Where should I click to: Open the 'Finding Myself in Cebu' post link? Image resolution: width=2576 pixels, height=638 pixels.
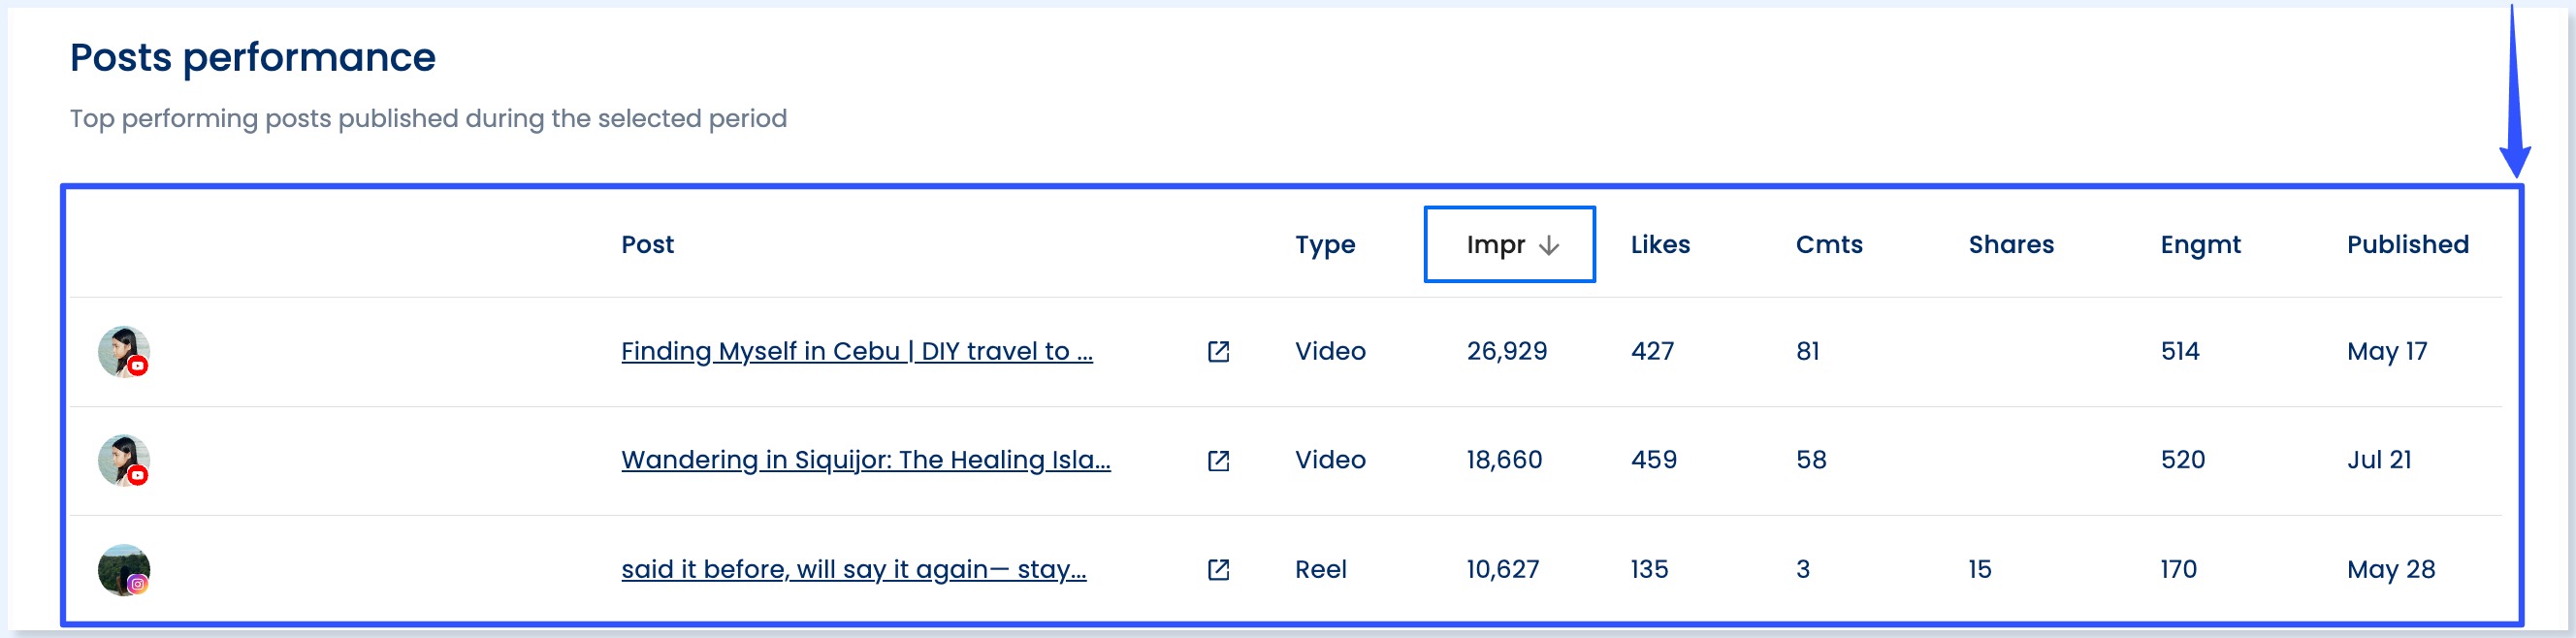click(x=857, y=352)
